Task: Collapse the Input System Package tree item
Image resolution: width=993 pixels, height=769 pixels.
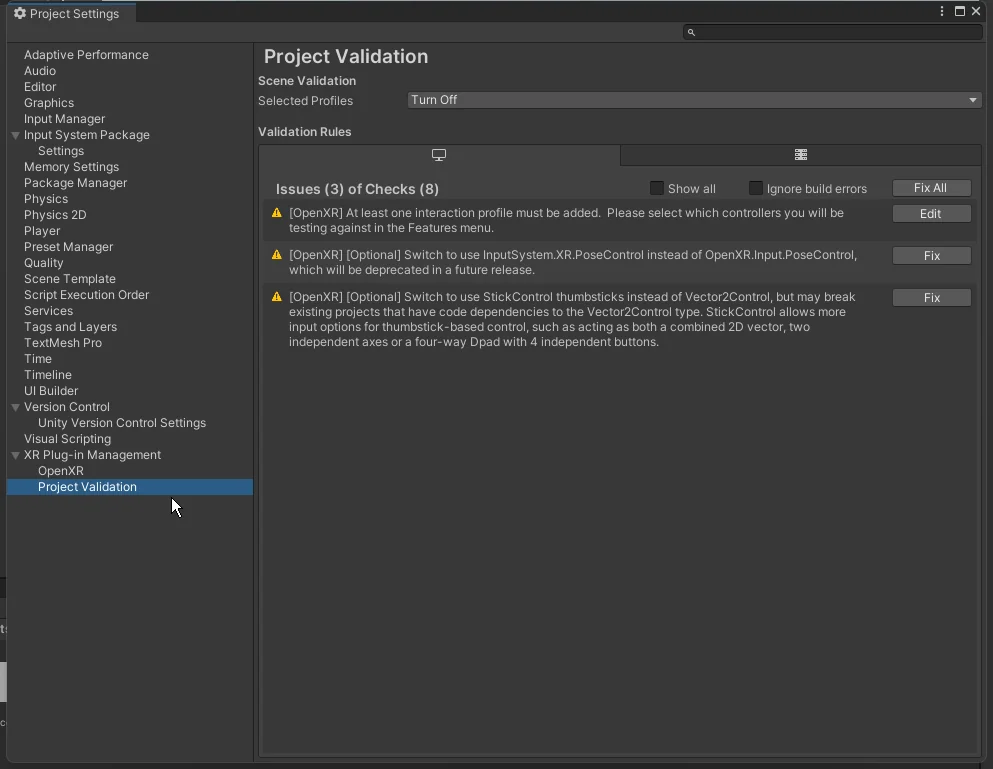Action: 15,135
